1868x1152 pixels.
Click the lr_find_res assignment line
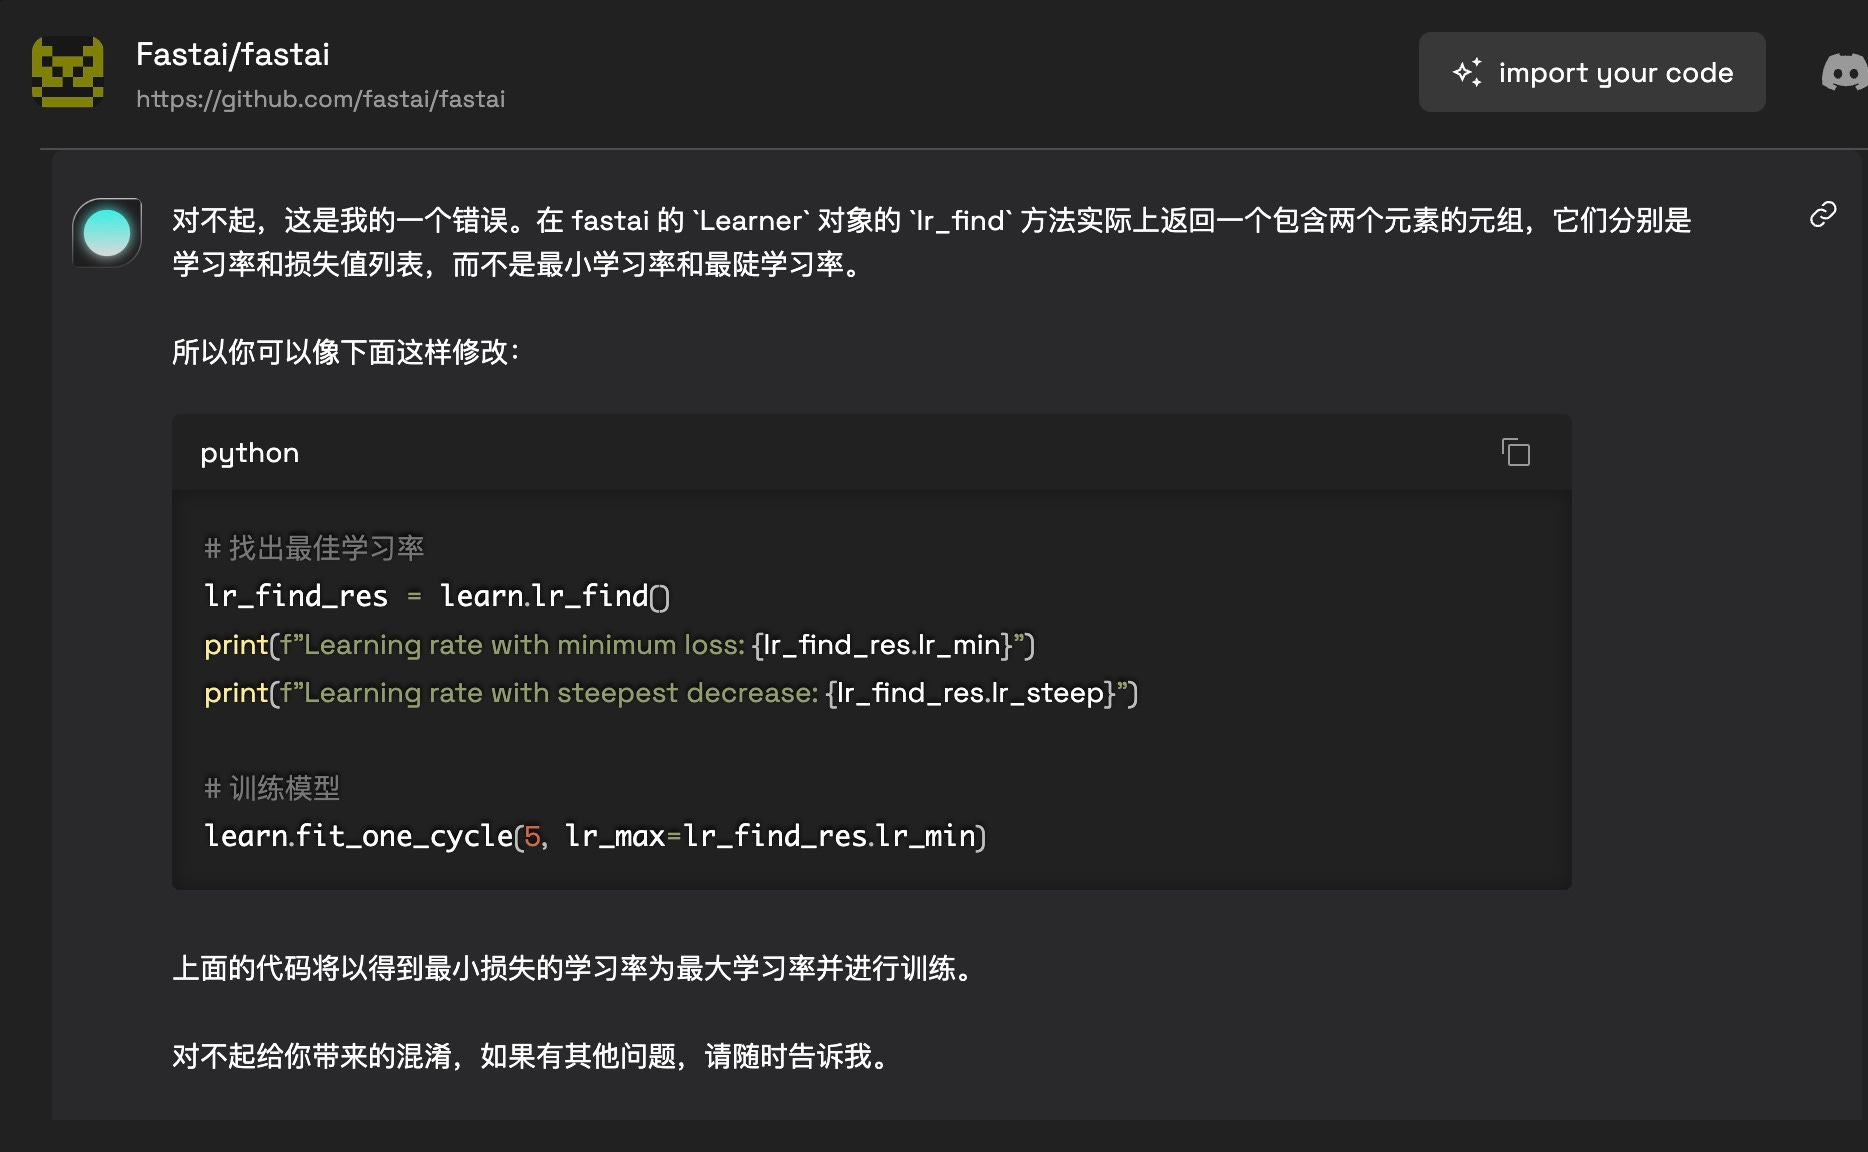click(x=436, y=595)
